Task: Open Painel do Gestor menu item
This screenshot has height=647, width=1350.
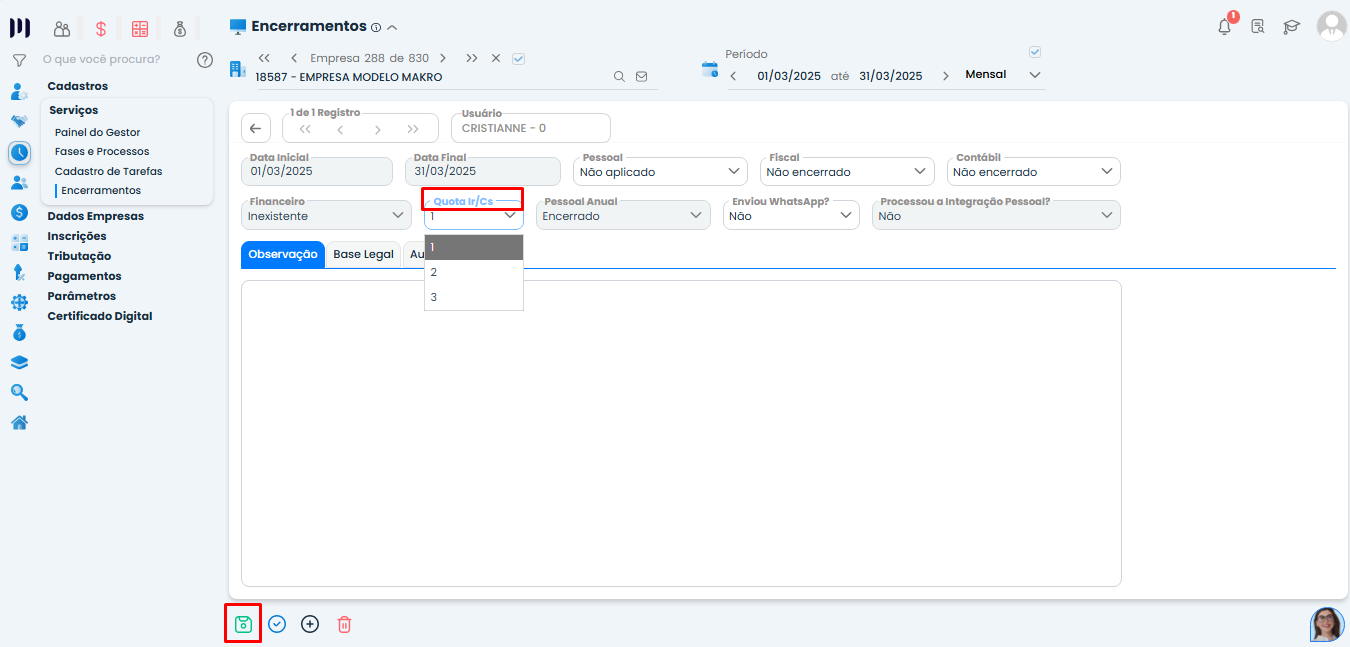Action: 97,132
